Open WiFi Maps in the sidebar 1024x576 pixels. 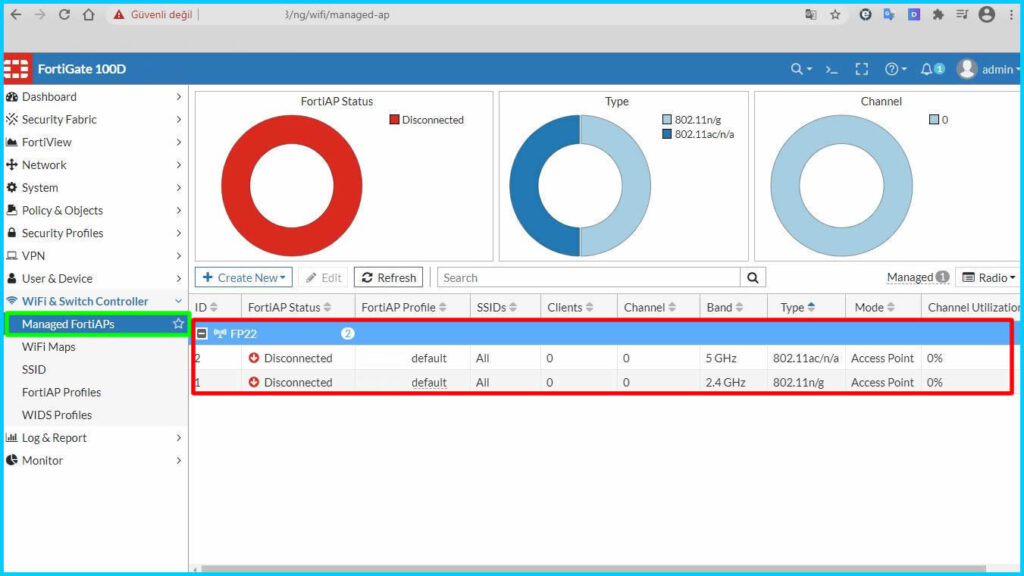point(48,347)
